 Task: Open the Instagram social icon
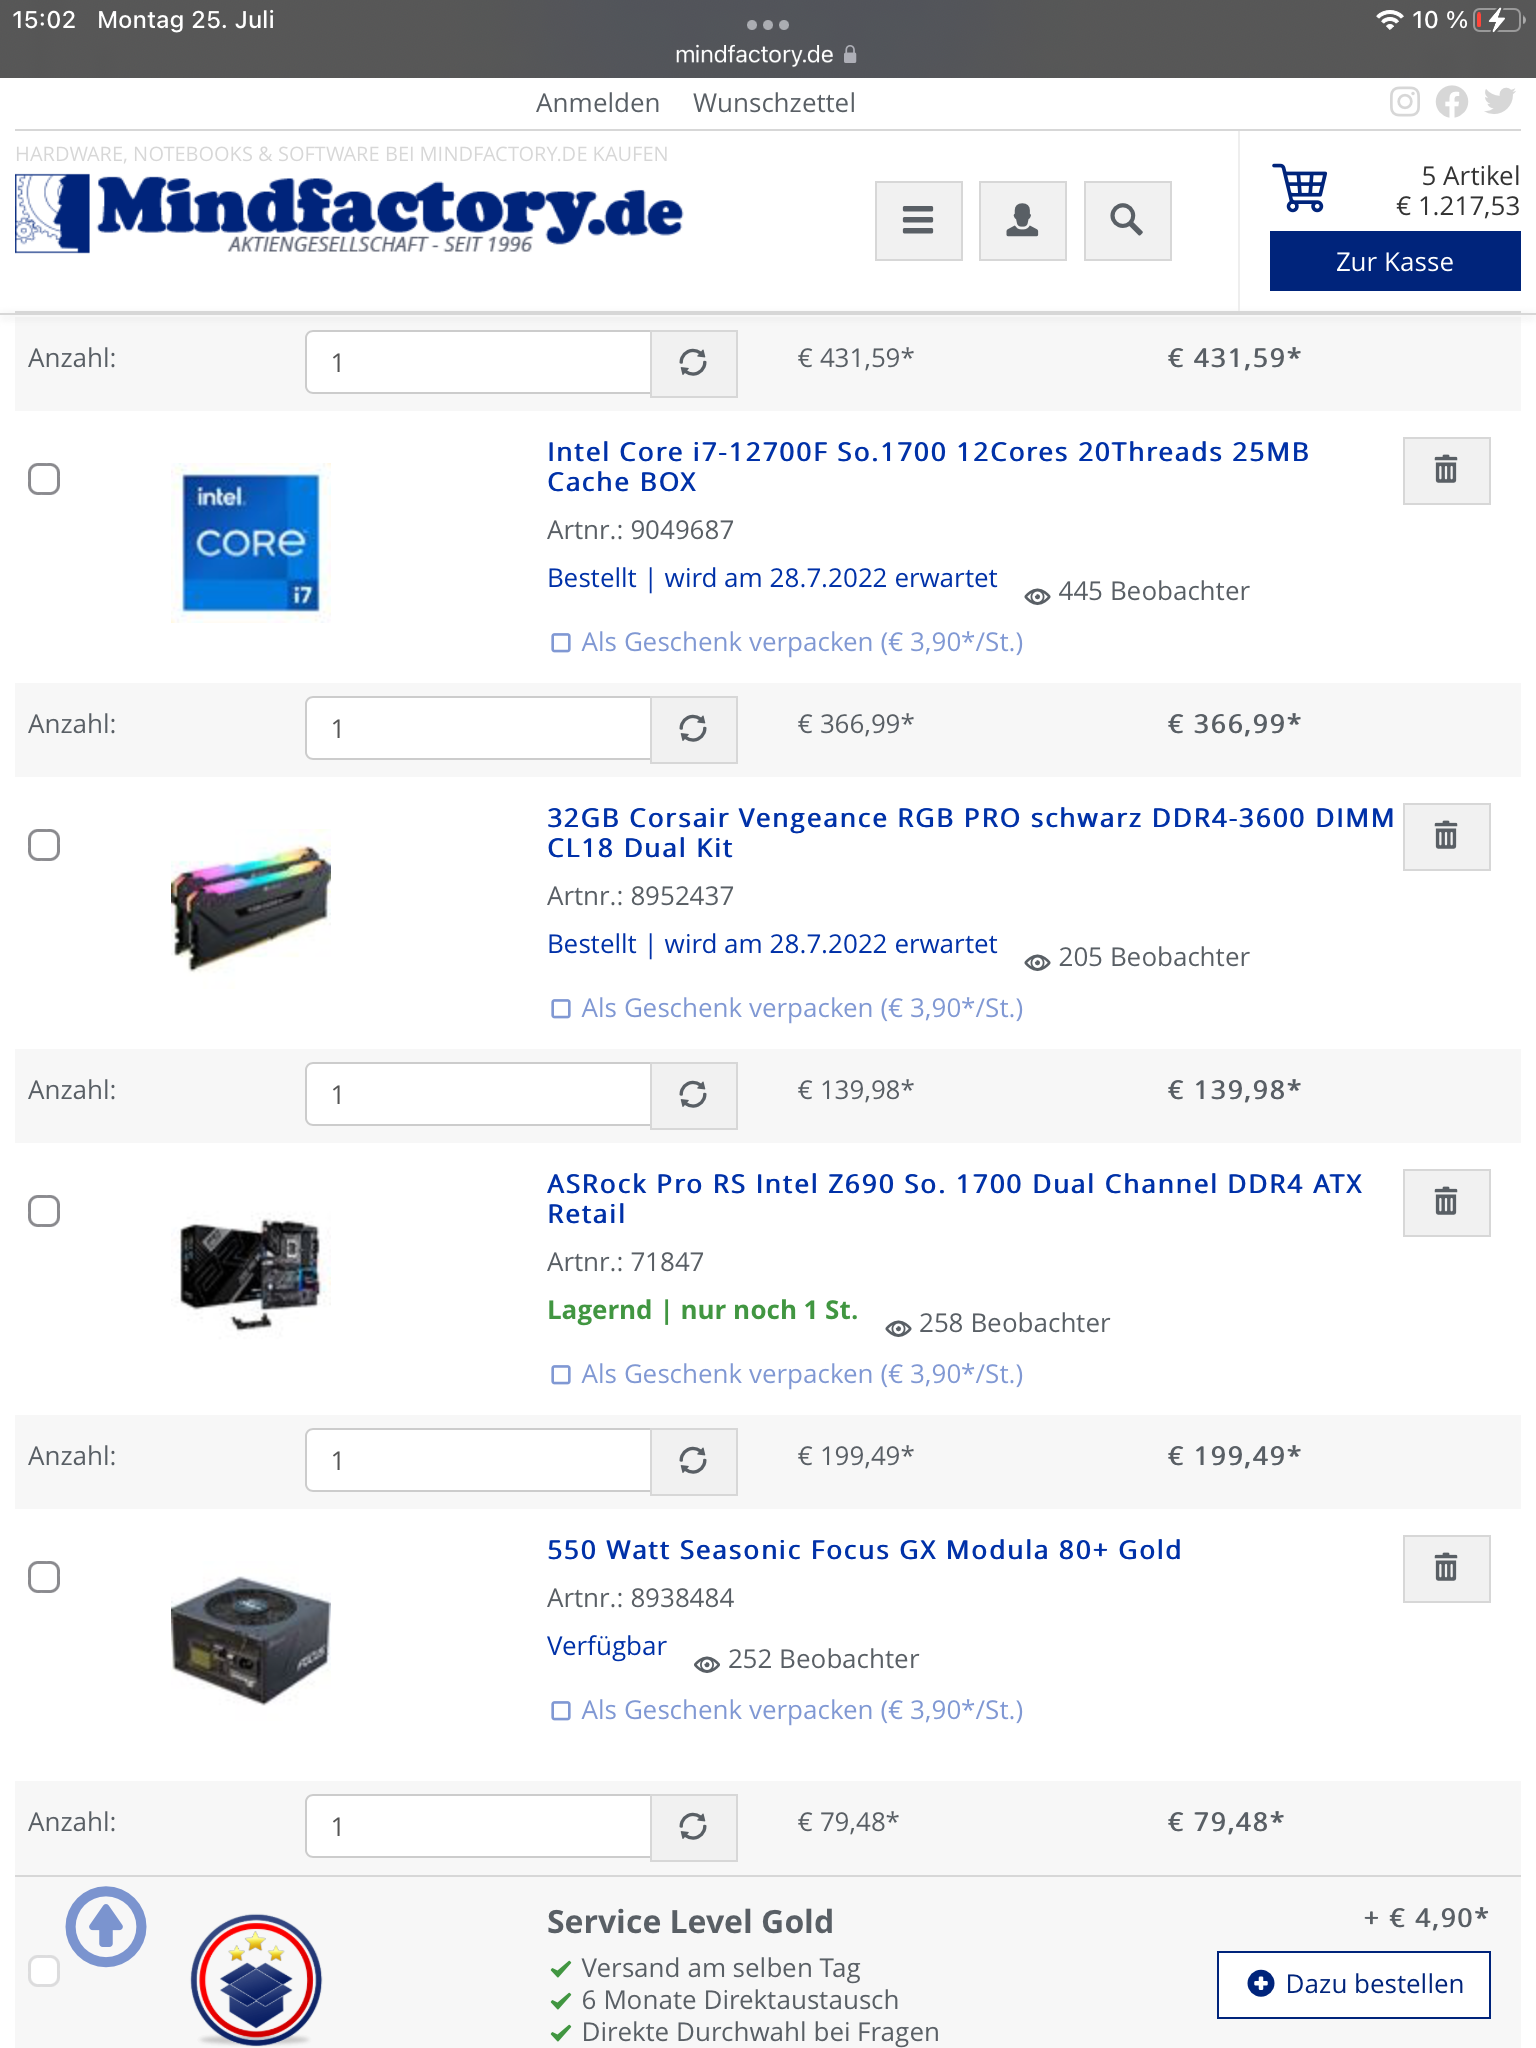[x=1404, y=102]
